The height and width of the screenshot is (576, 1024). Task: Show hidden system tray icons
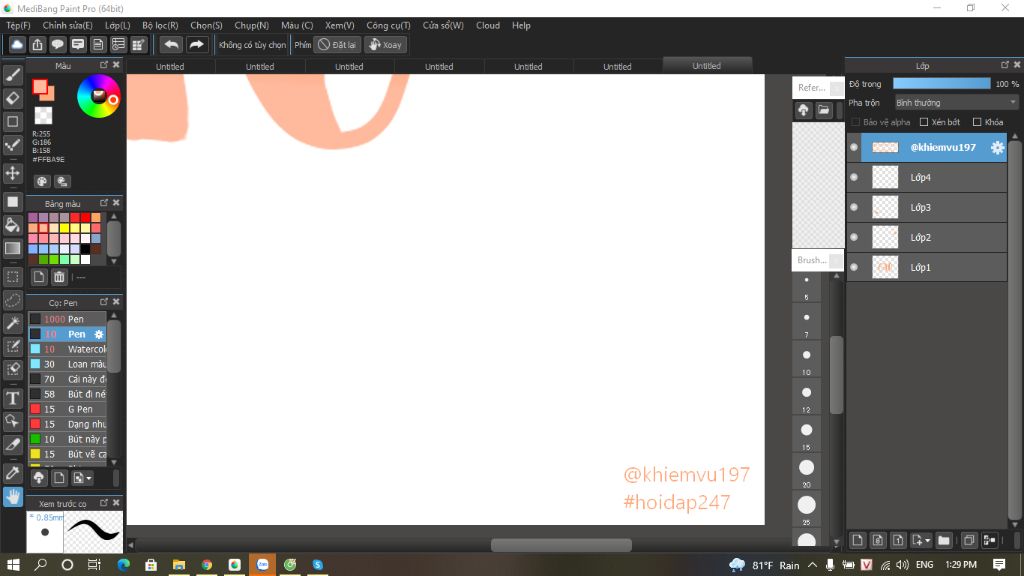[812, 565]
